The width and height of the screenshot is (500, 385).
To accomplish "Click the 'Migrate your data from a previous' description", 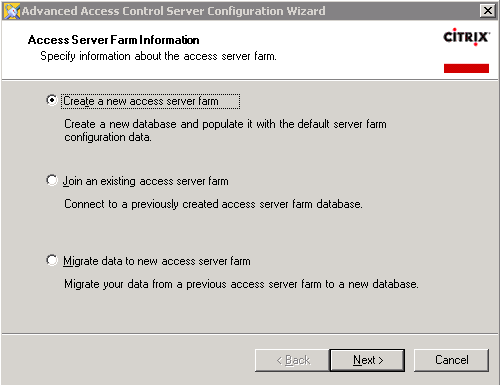I will [241, 284].
